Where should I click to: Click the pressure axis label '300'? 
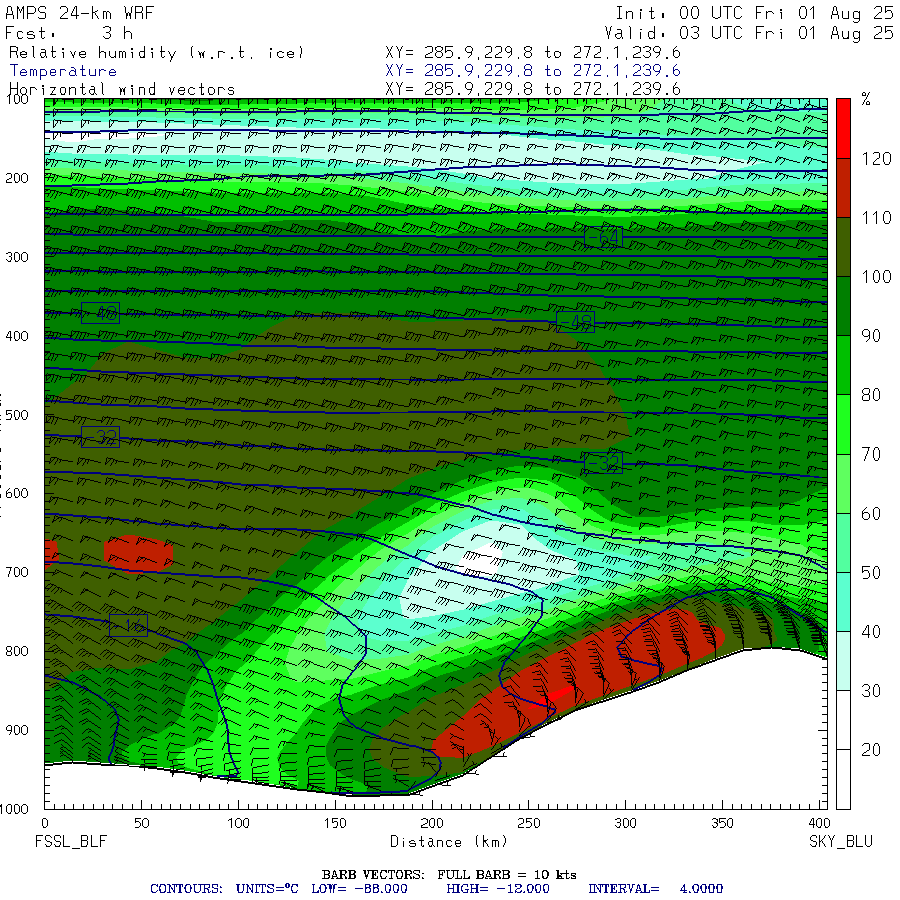click(17, 257)
